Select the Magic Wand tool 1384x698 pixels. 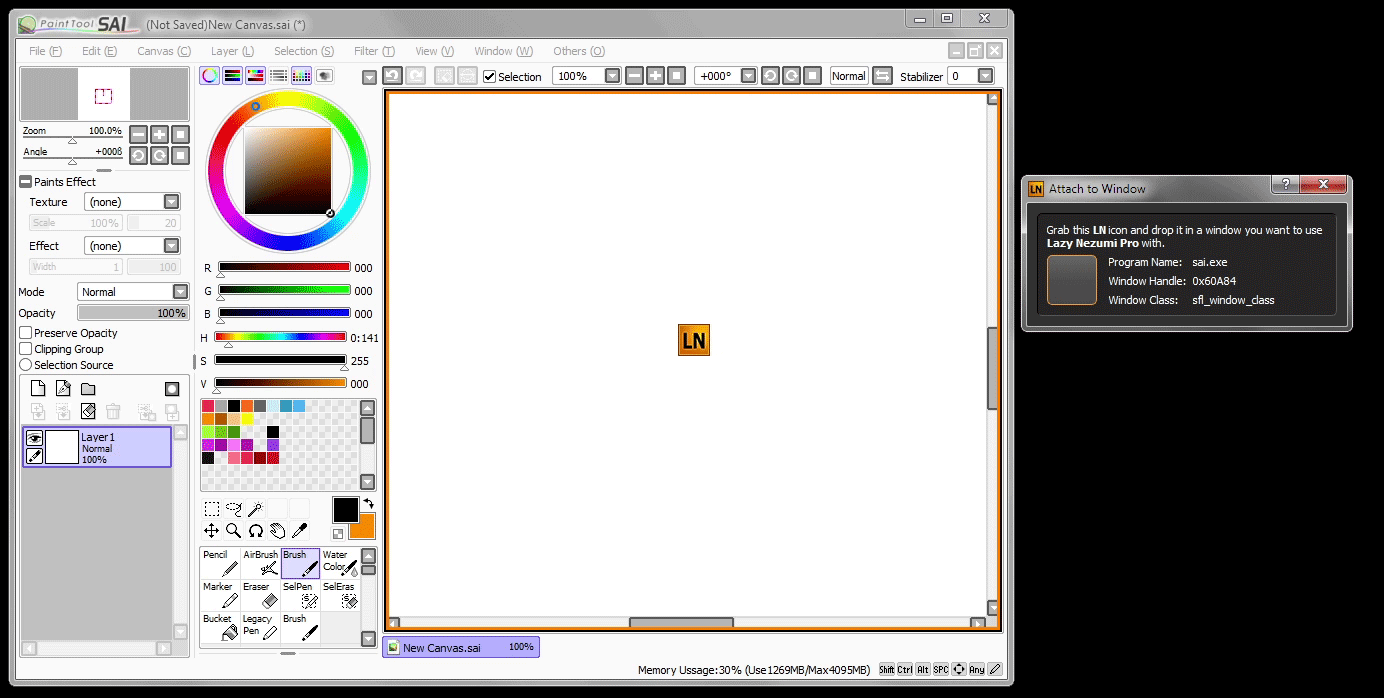[x=256, y=509]
